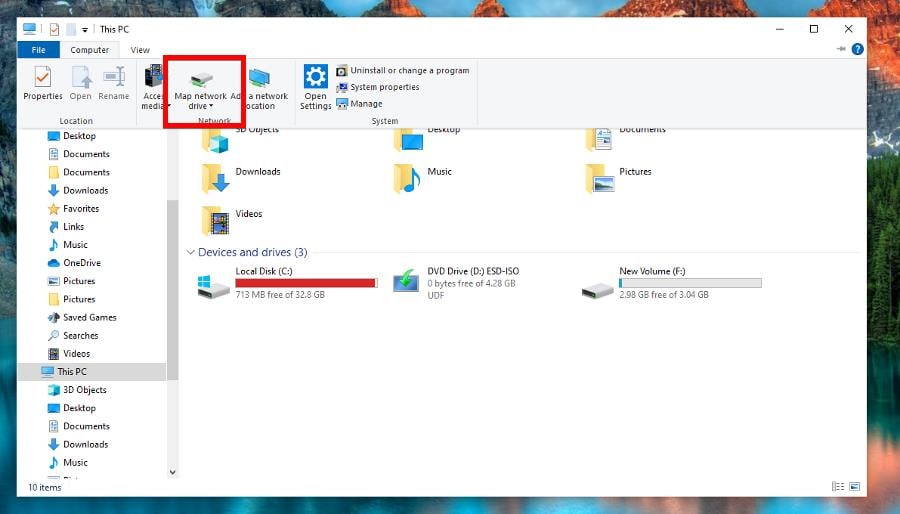Open the File tab
The height and width of the screenshot is (514, 900).
pyautogui.click(x=38, y=50)
